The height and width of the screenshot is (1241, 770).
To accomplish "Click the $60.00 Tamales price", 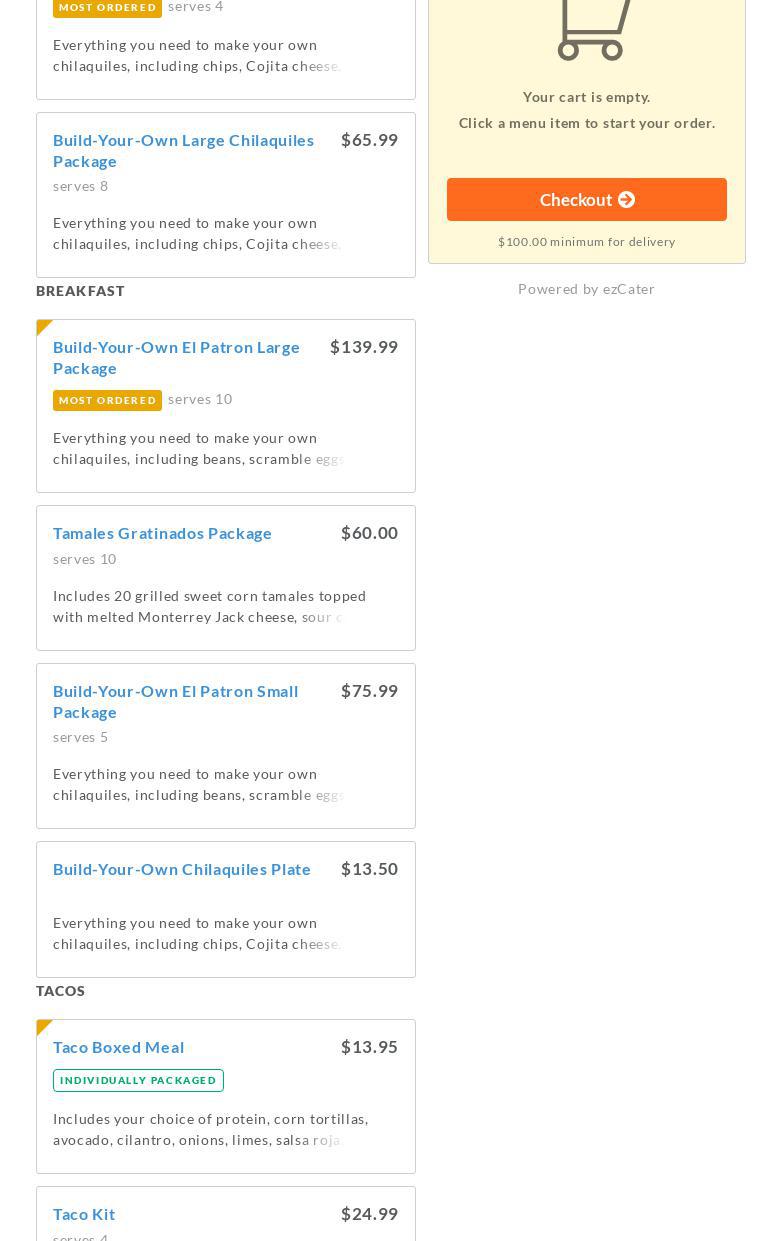I will (x=369, y=533).
